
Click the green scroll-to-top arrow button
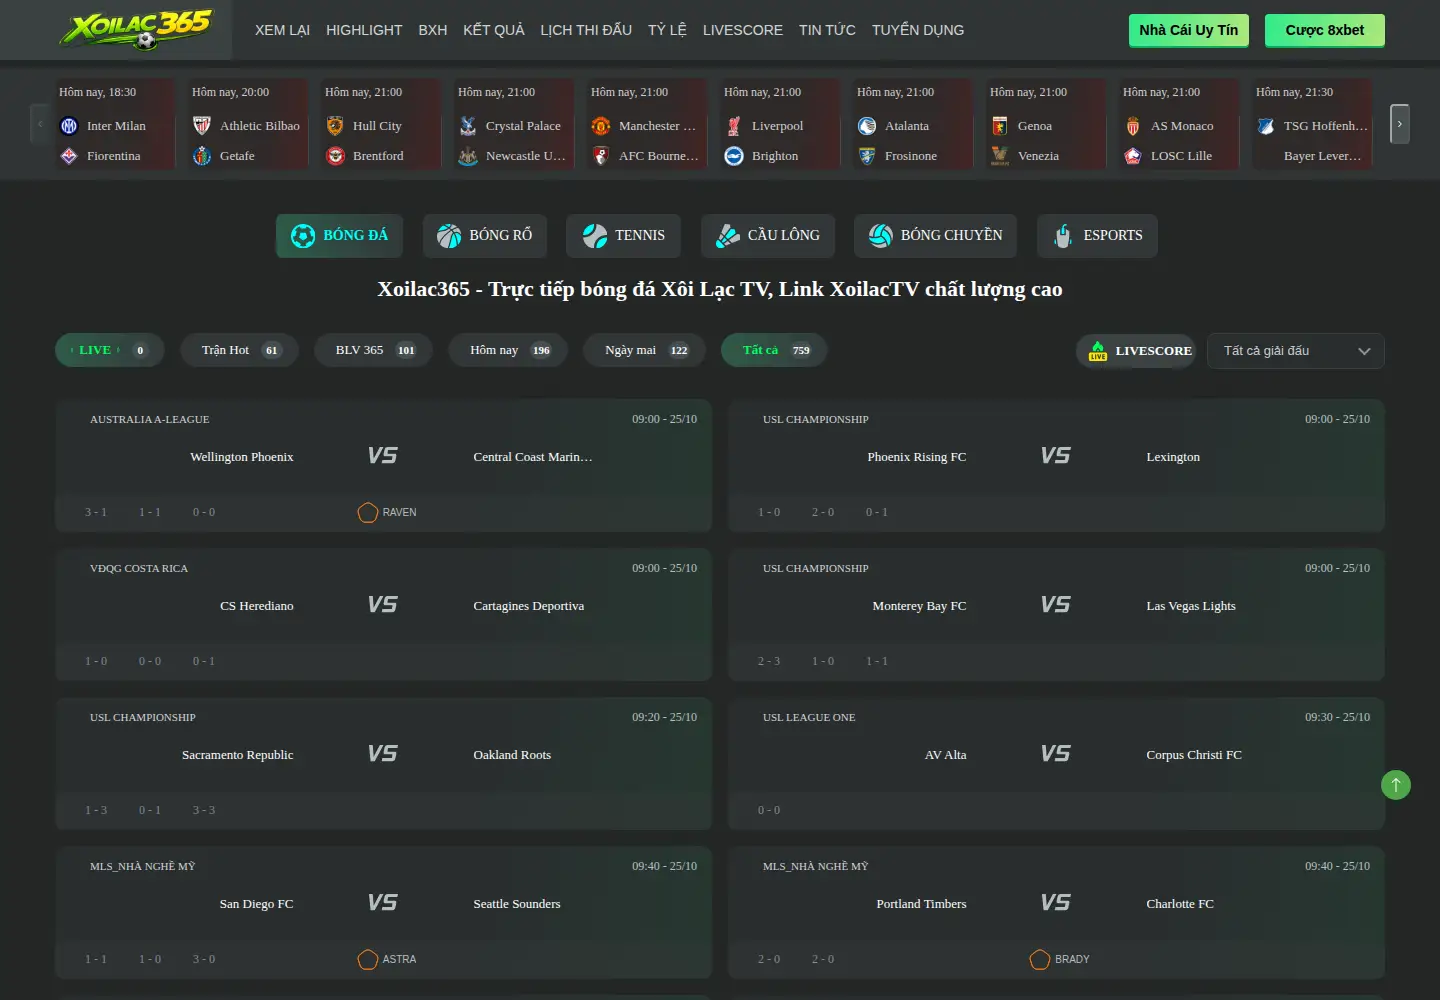pyautogui.click(x=1396, y=785)
